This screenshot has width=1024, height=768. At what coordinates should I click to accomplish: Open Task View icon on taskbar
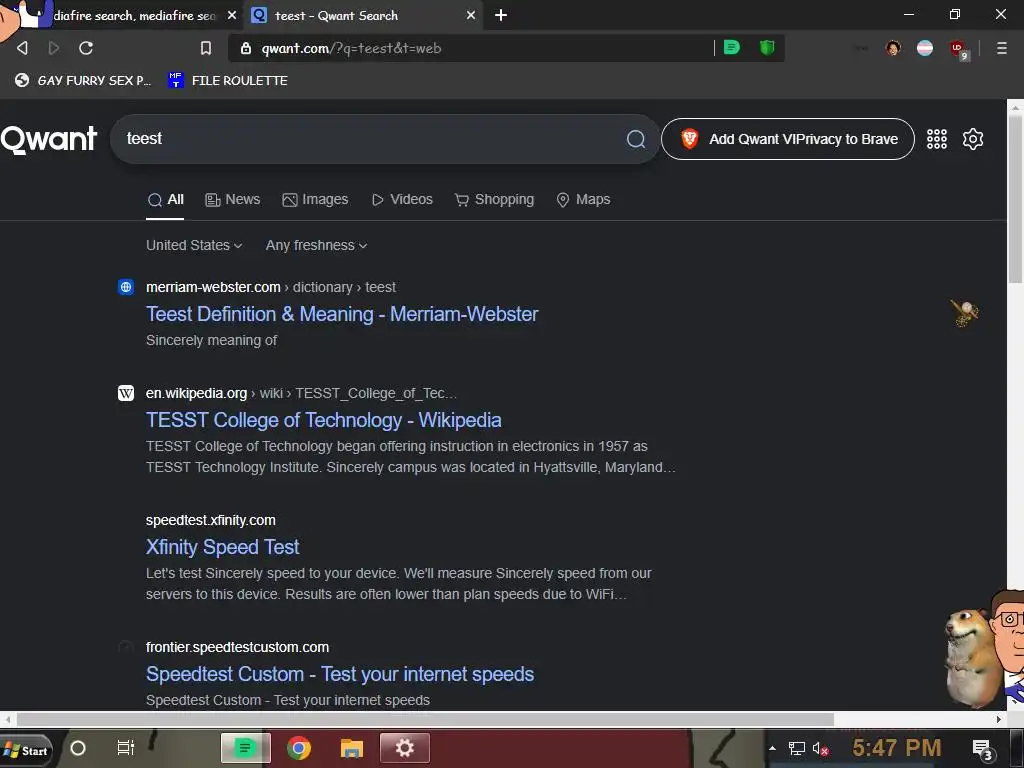[125, 748]
